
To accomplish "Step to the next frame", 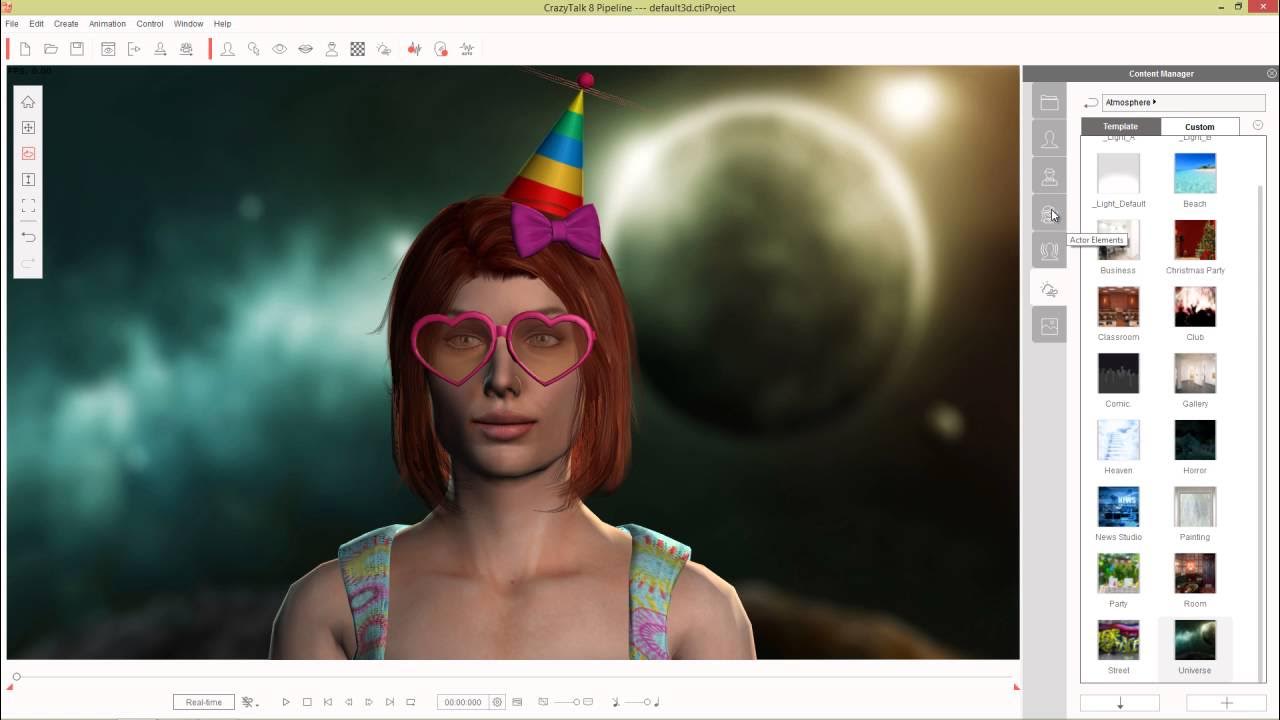I will (x=369, y=702).
